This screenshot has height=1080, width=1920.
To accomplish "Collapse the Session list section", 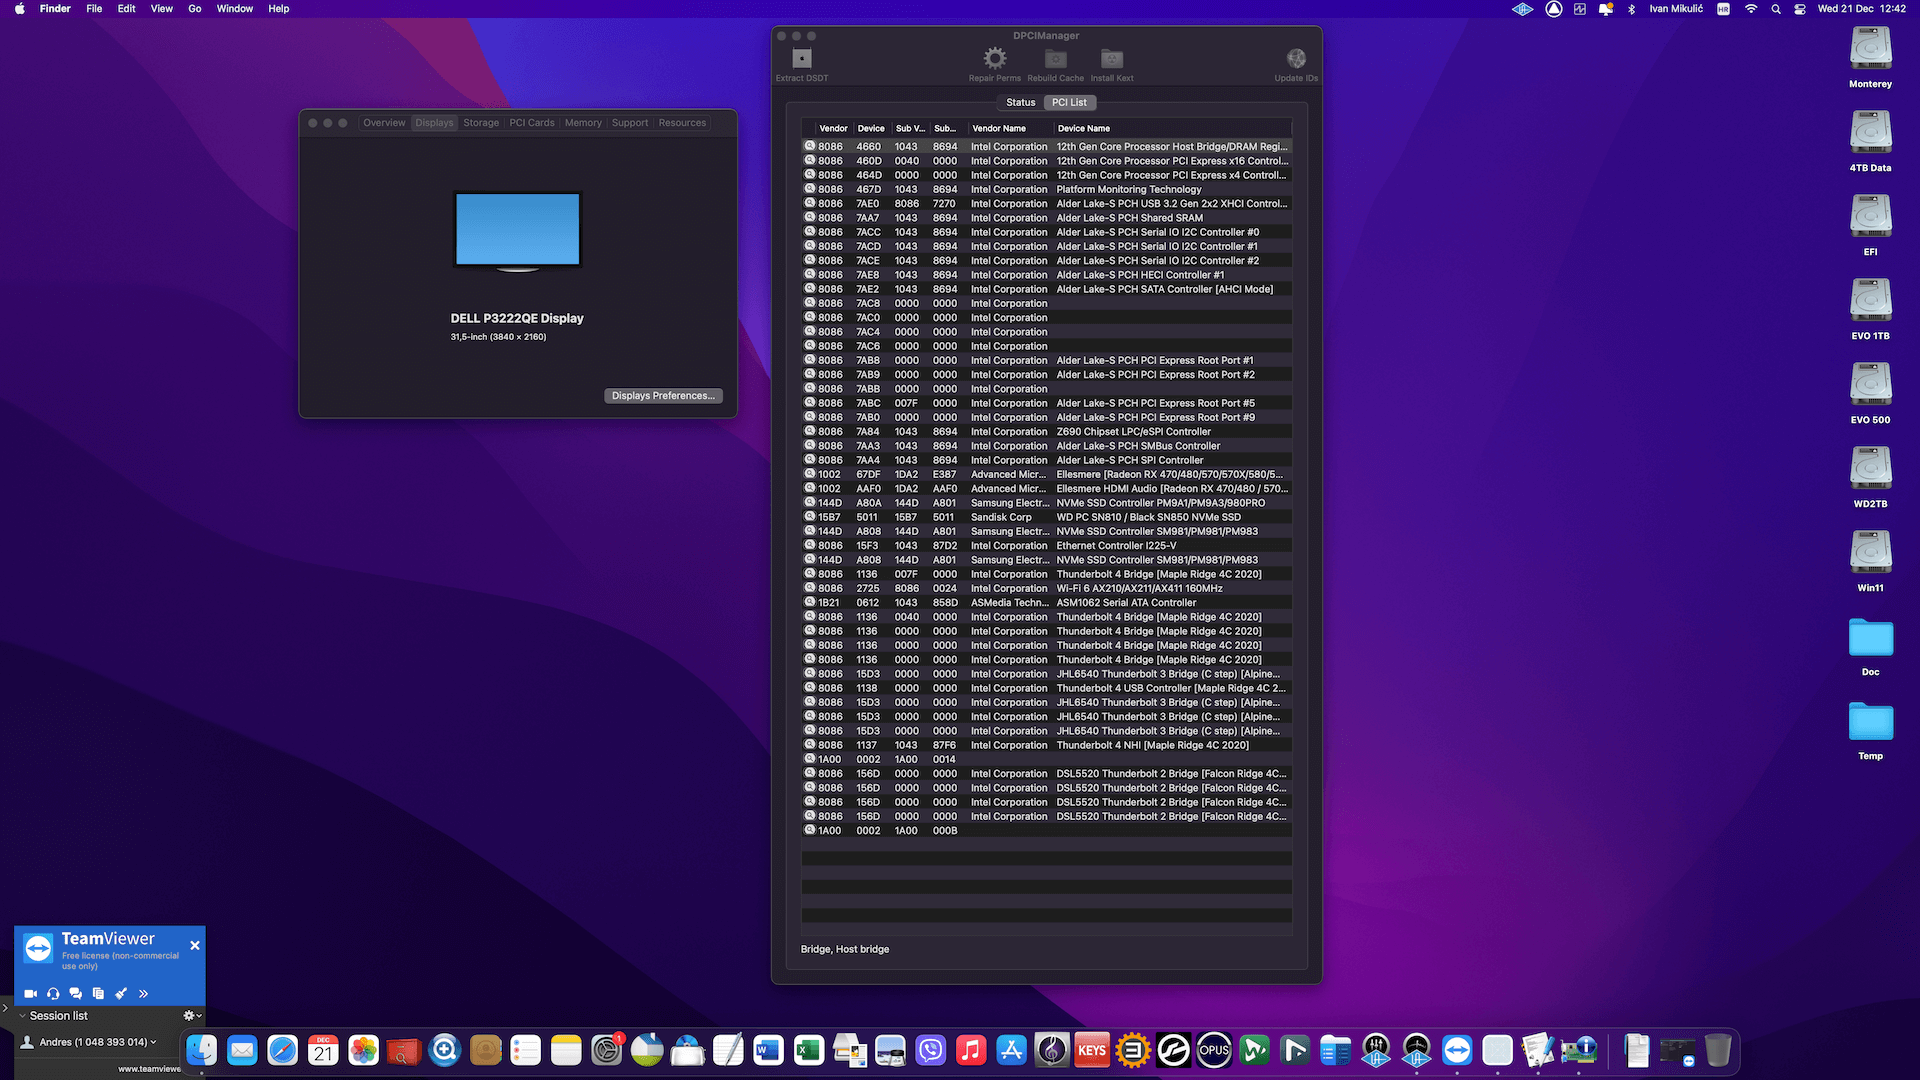I will (x=23, y=1016).
